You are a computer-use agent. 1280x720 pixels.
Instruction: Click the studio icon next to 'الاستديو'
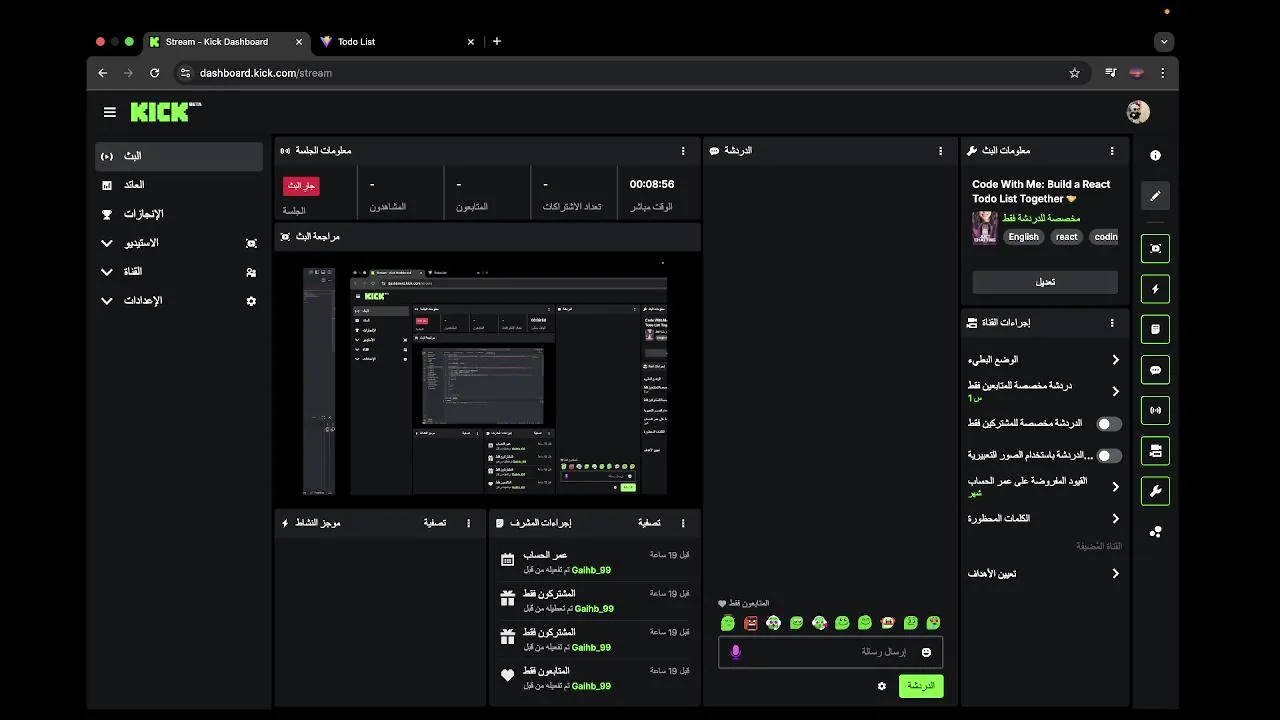point(251,243)
